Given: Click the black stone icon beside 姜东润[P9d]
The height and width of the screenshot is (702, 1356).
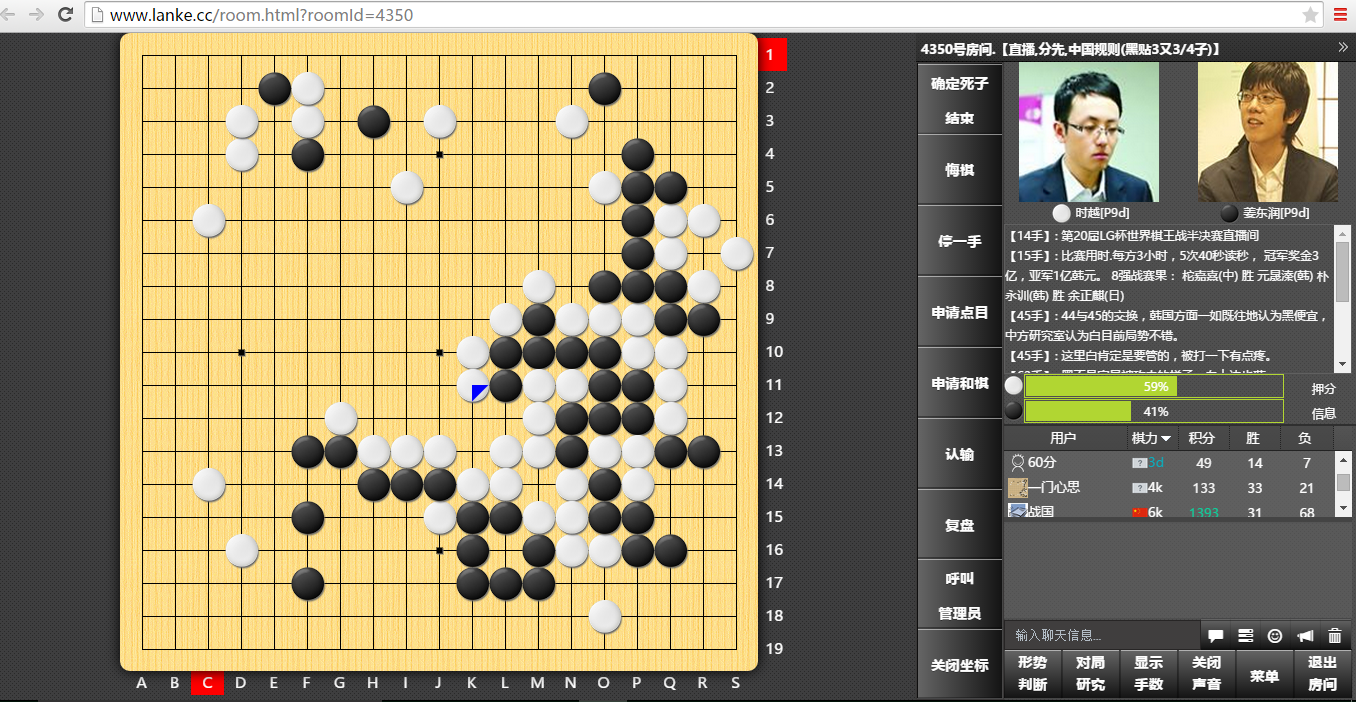Looking at the screenshot, I should click(x=1229, y=213).
